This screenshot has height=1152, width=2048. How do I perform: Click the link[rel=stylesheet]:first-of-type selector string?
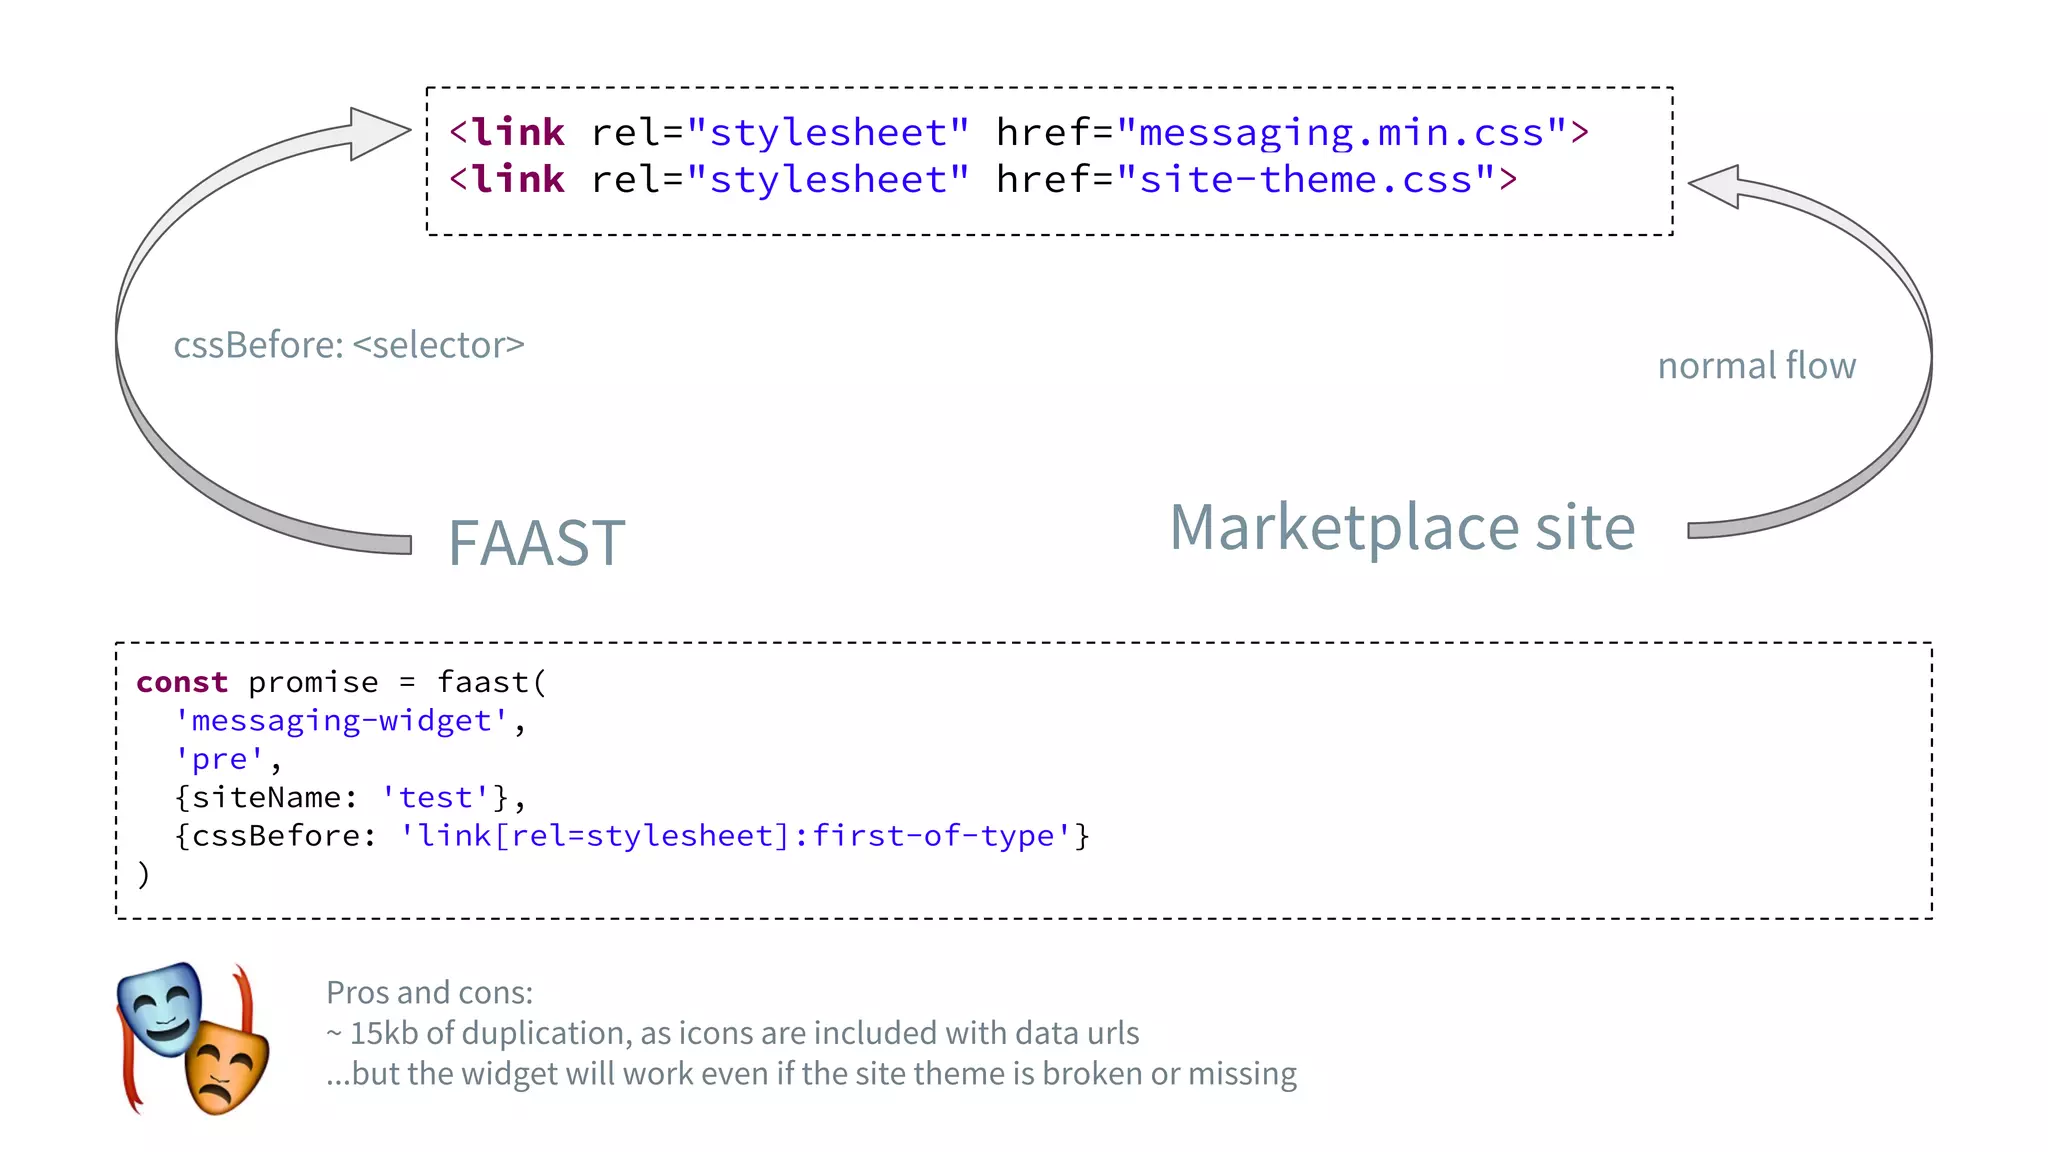[735, 836]
